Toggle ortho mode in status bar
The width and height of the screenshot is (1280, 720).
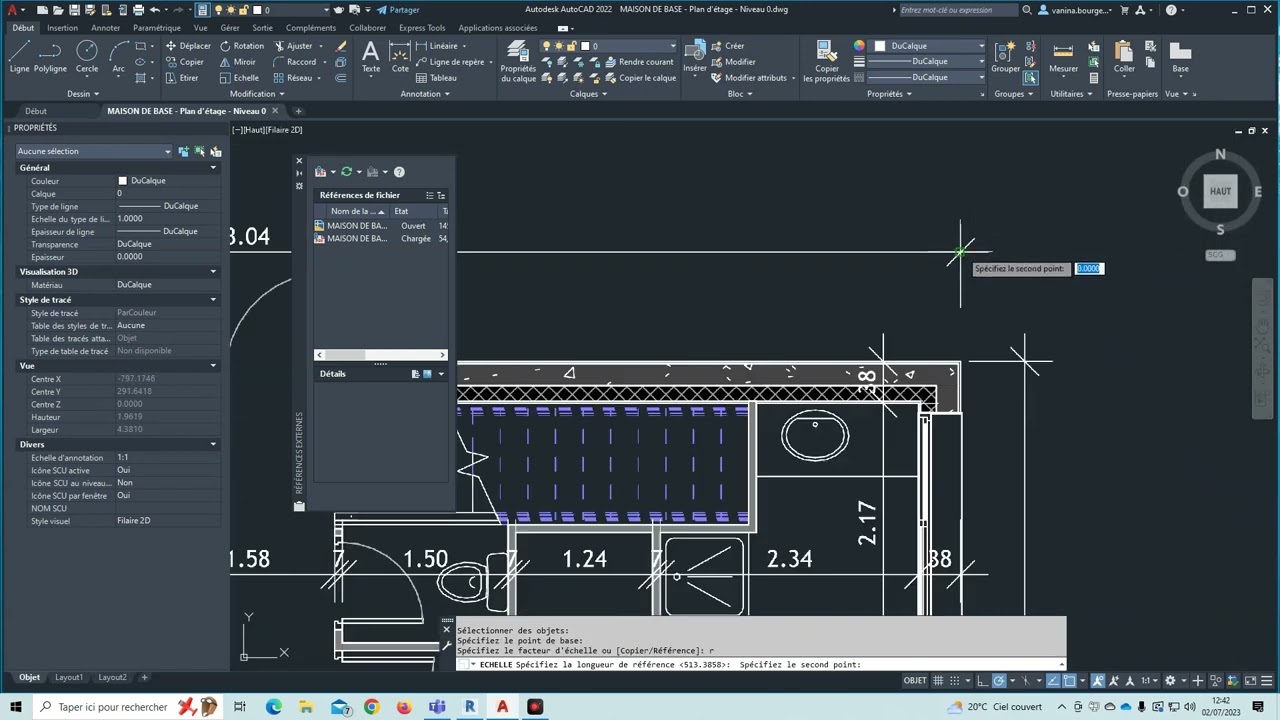[x=983, y=681]
